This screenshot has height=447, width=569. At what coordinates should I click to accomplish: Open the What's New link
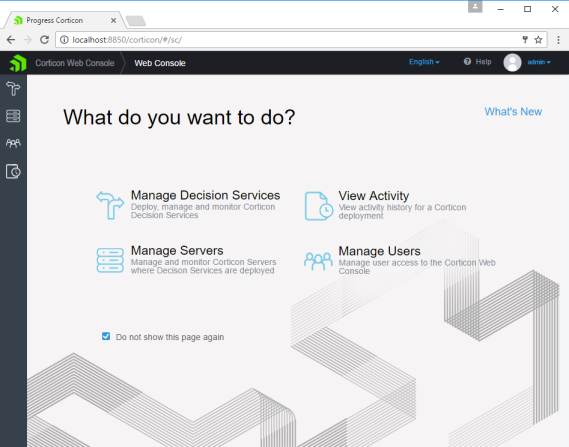(x=513, y=112)
